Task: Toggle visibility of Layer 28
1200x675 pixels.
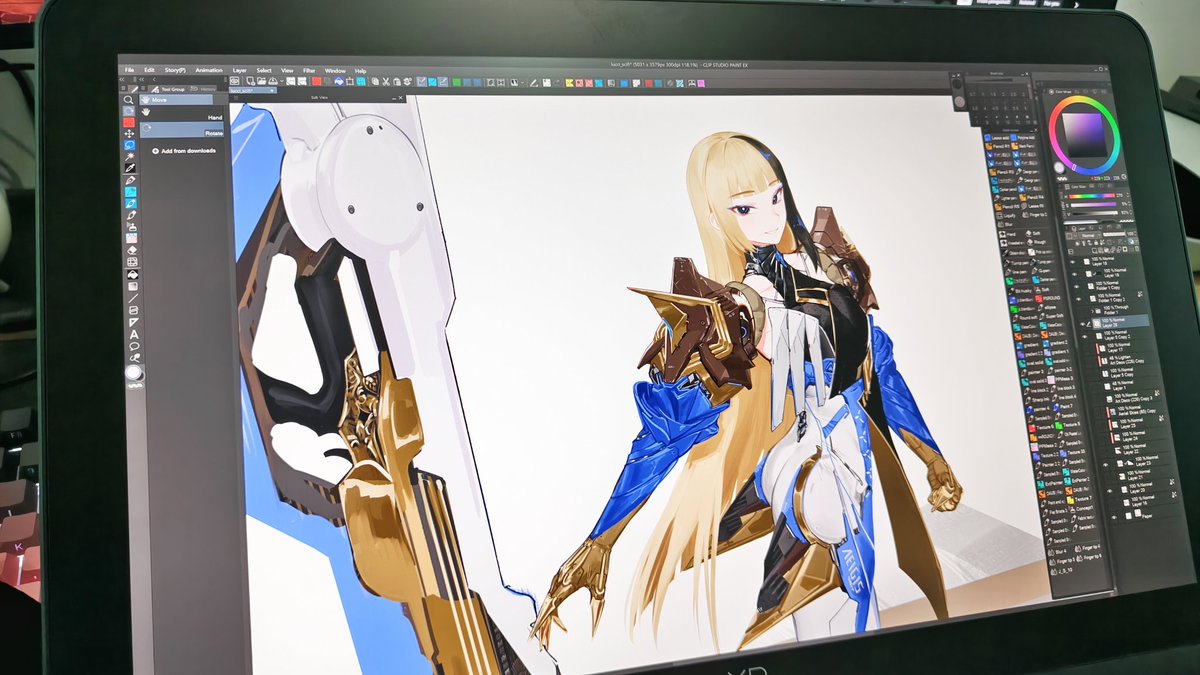Action: 1083,324
